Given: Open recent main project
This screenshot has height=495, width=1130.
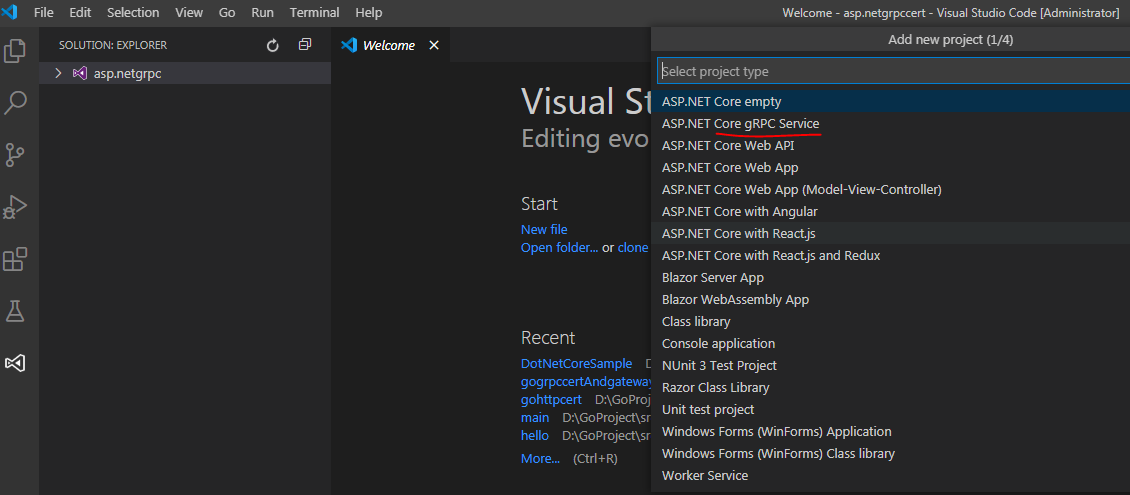Looking at the screenshot, I should 535,418.
